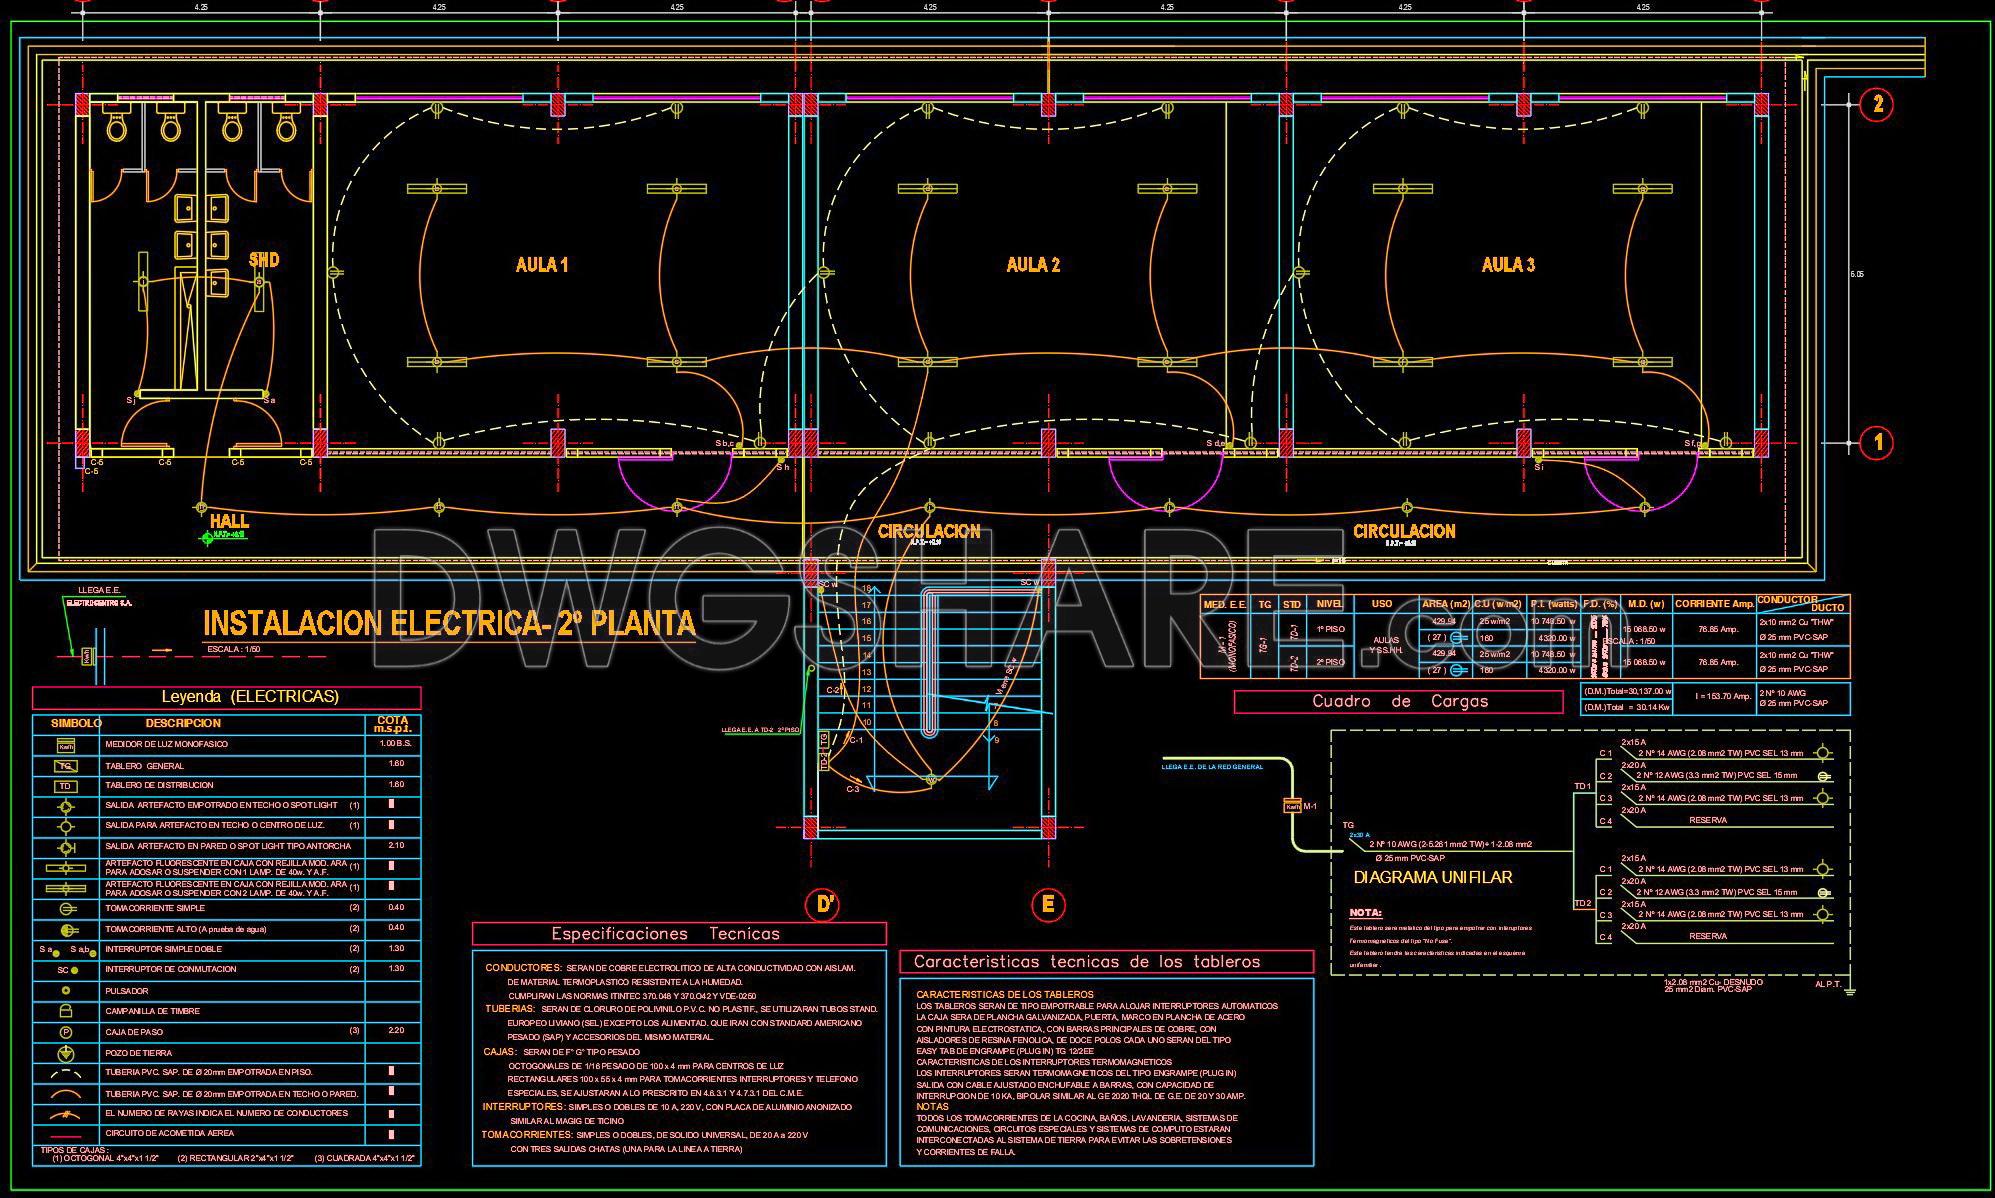This screenshot has height=1198, width=1995.
Task: Click the CAJA DE PASO description
Action: pos(134,1032)
